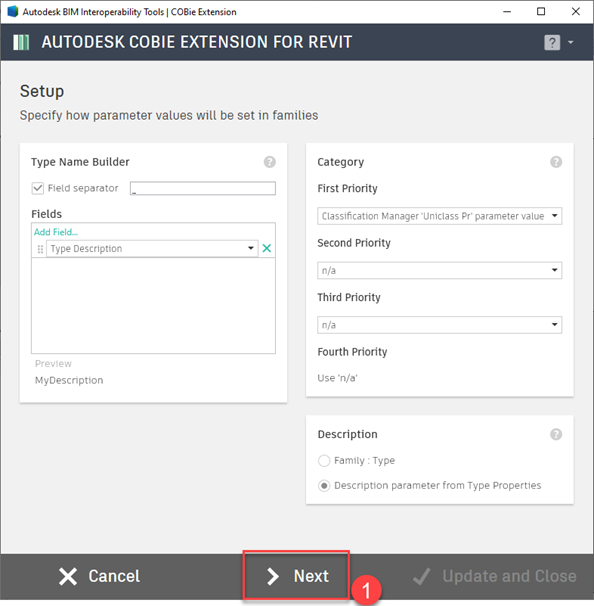Click the Cancel button
Screen dimensions: 594x606
click(99, 576)
